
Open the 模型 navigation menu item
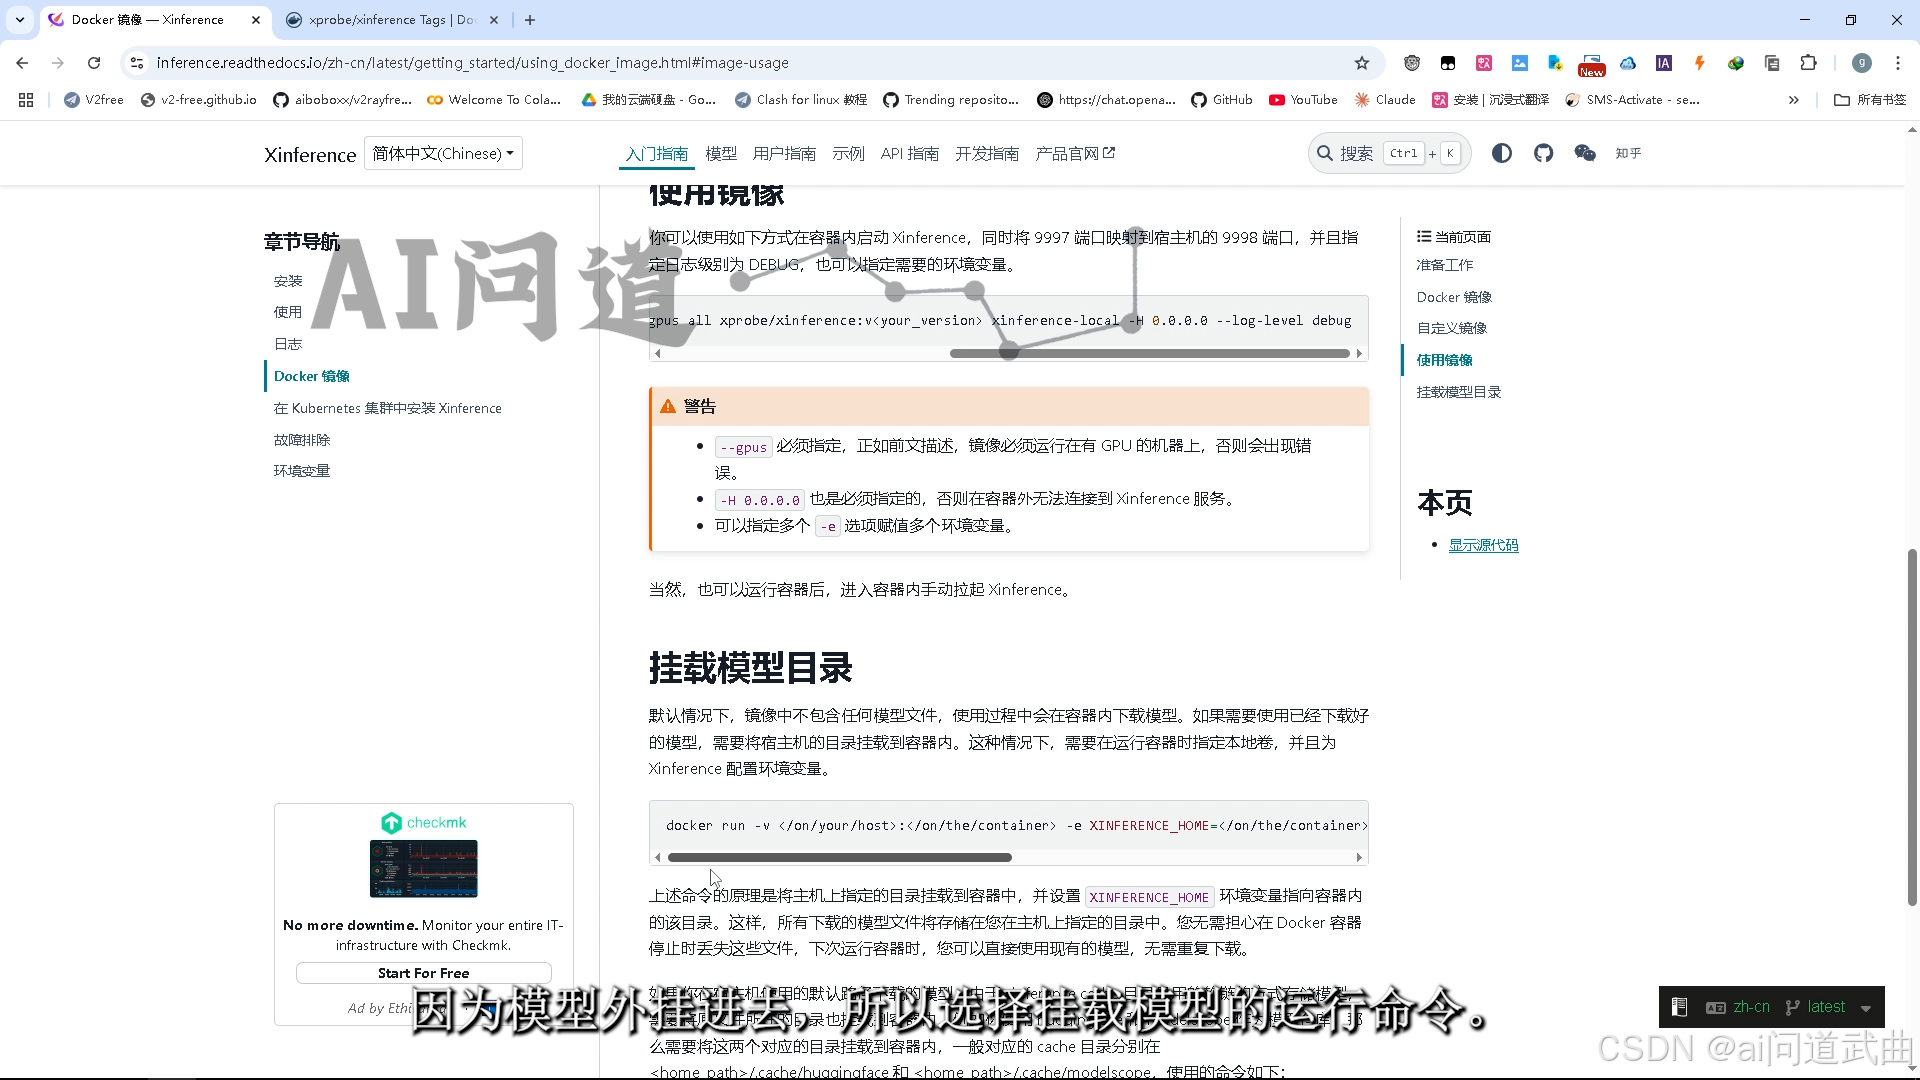coord(720,153)
